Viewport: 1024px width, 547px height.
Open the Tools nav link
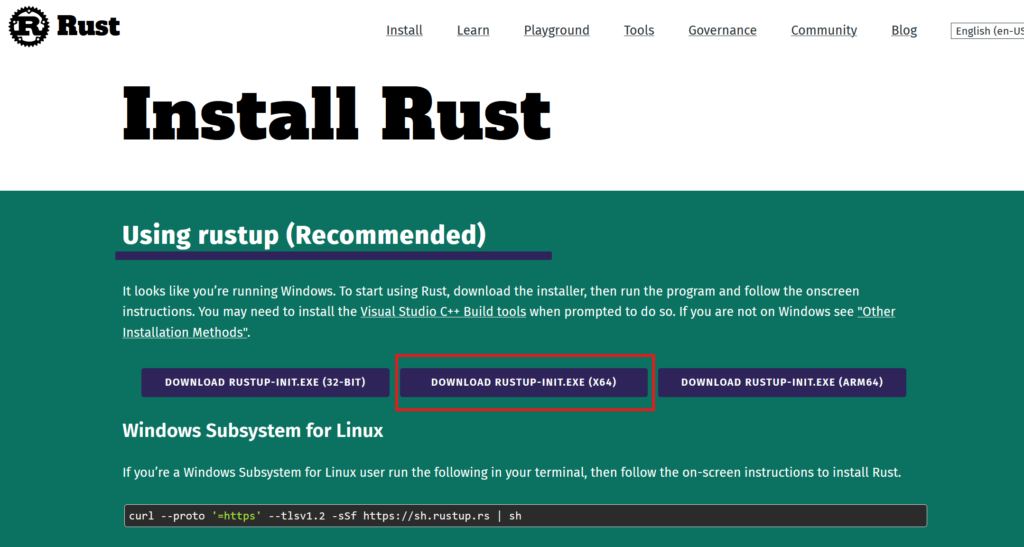pyautogui.click(x=639, y=30)
